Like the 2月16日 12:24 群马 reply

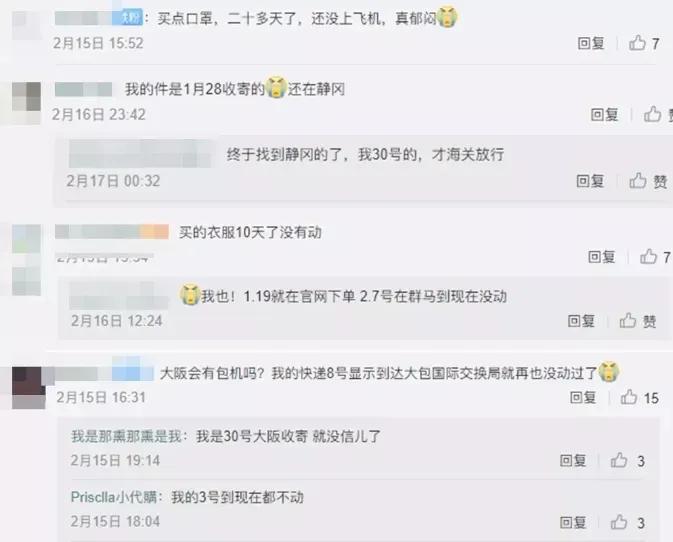coord(638,321)
